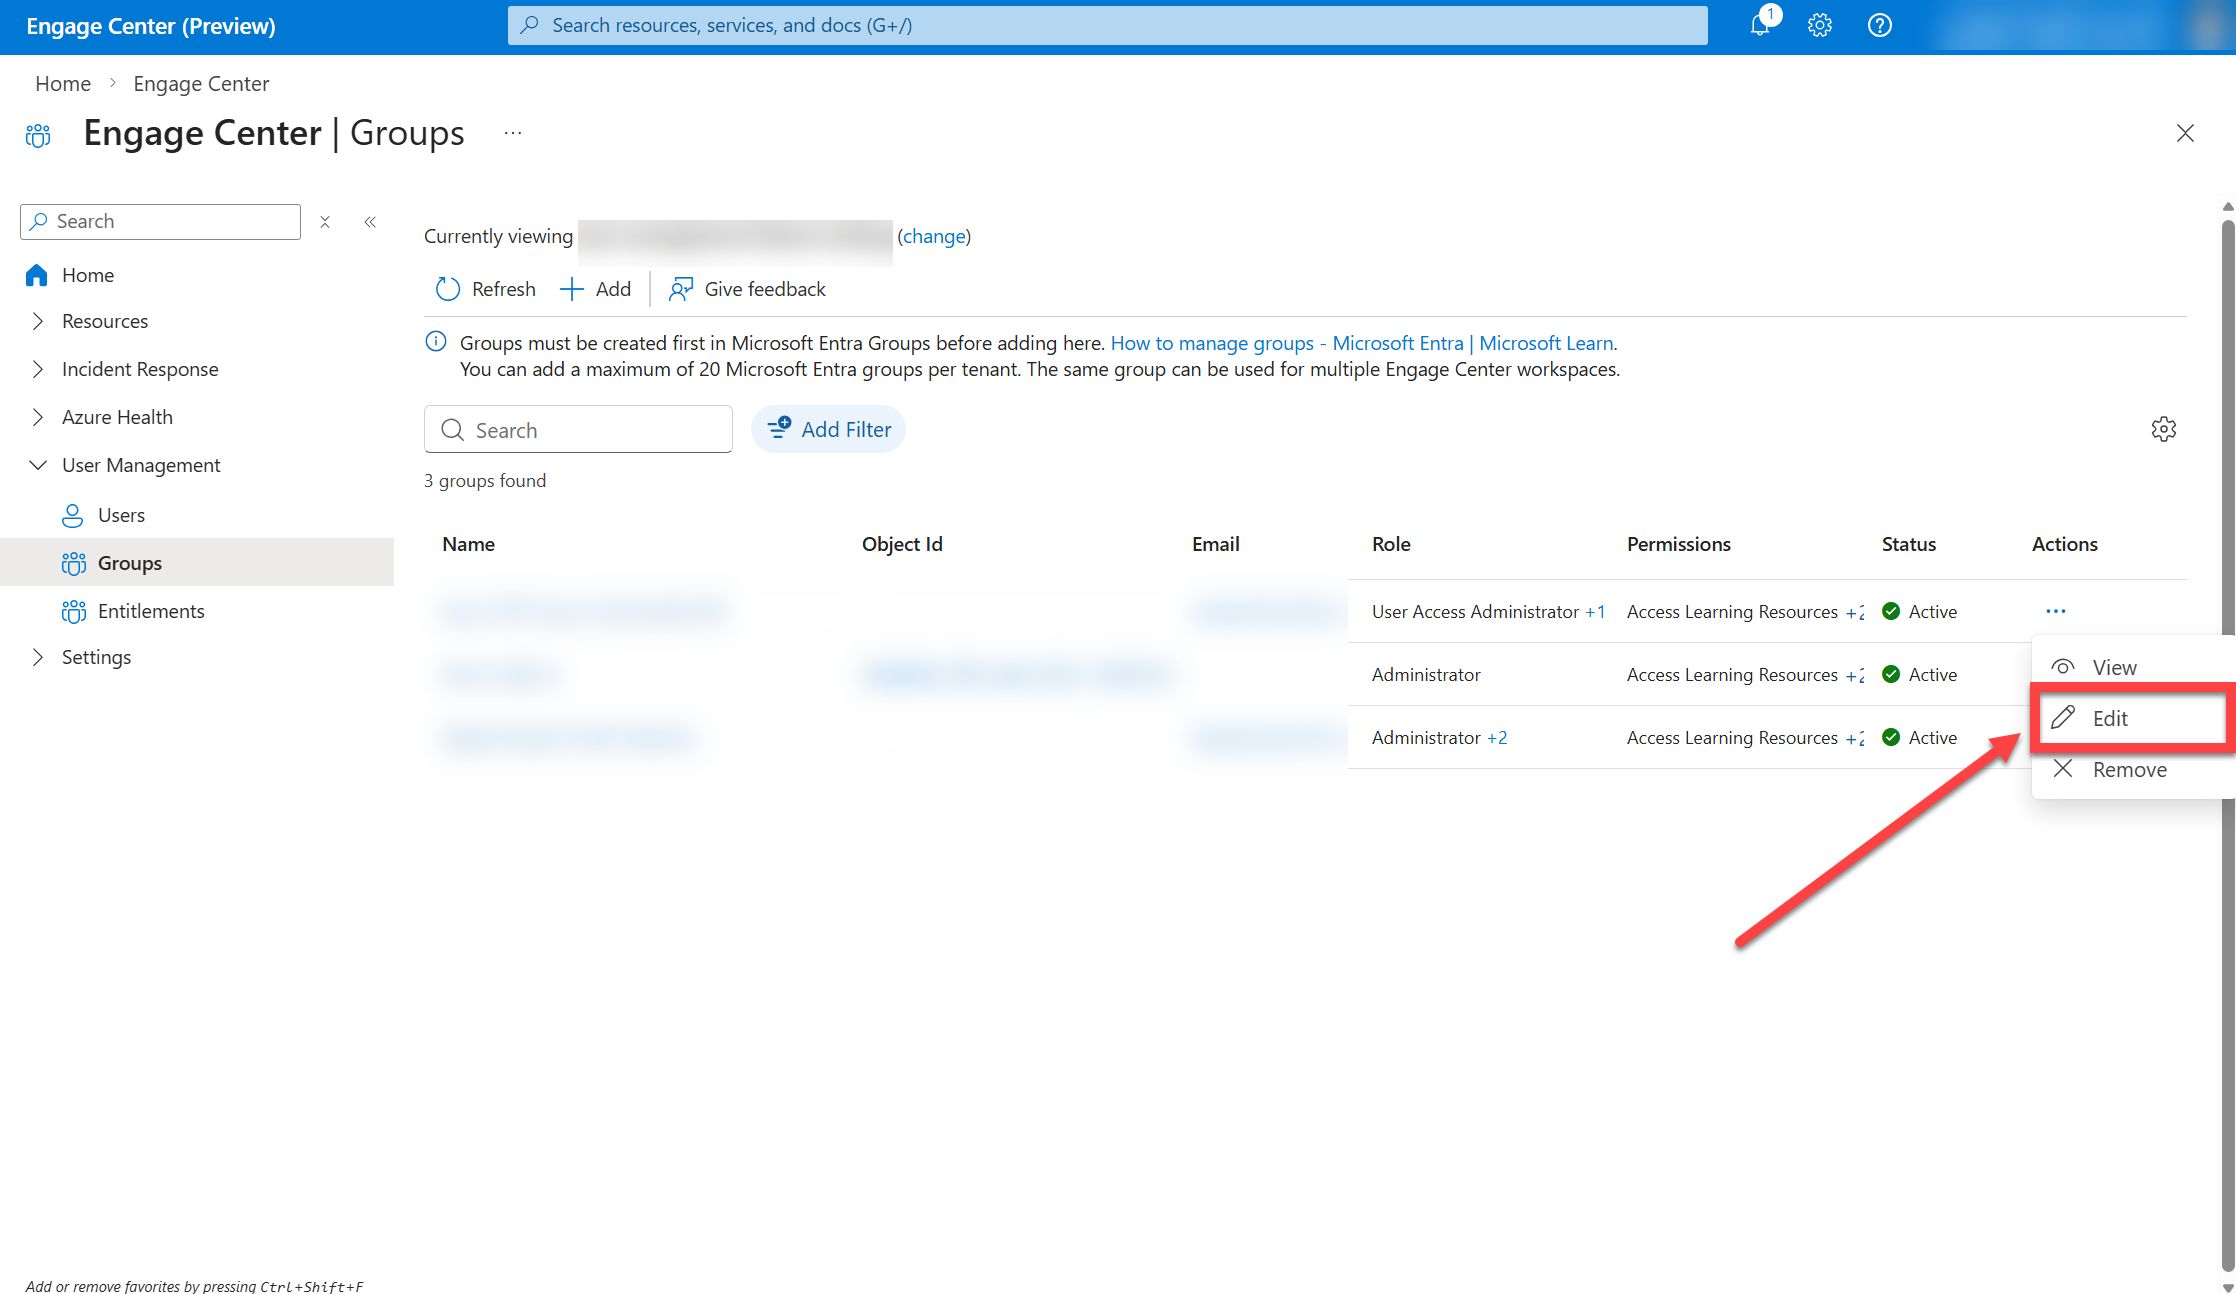
Task: Sort by the Permissions column header
Action: pos(1678,544)
